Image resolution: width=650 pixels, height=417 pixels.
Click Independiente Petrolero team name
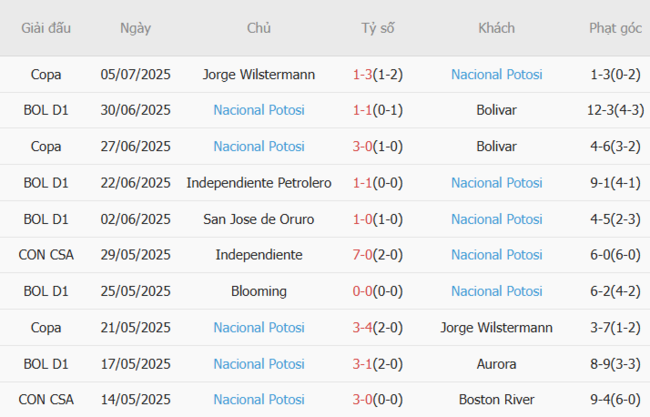click(259, 182)
